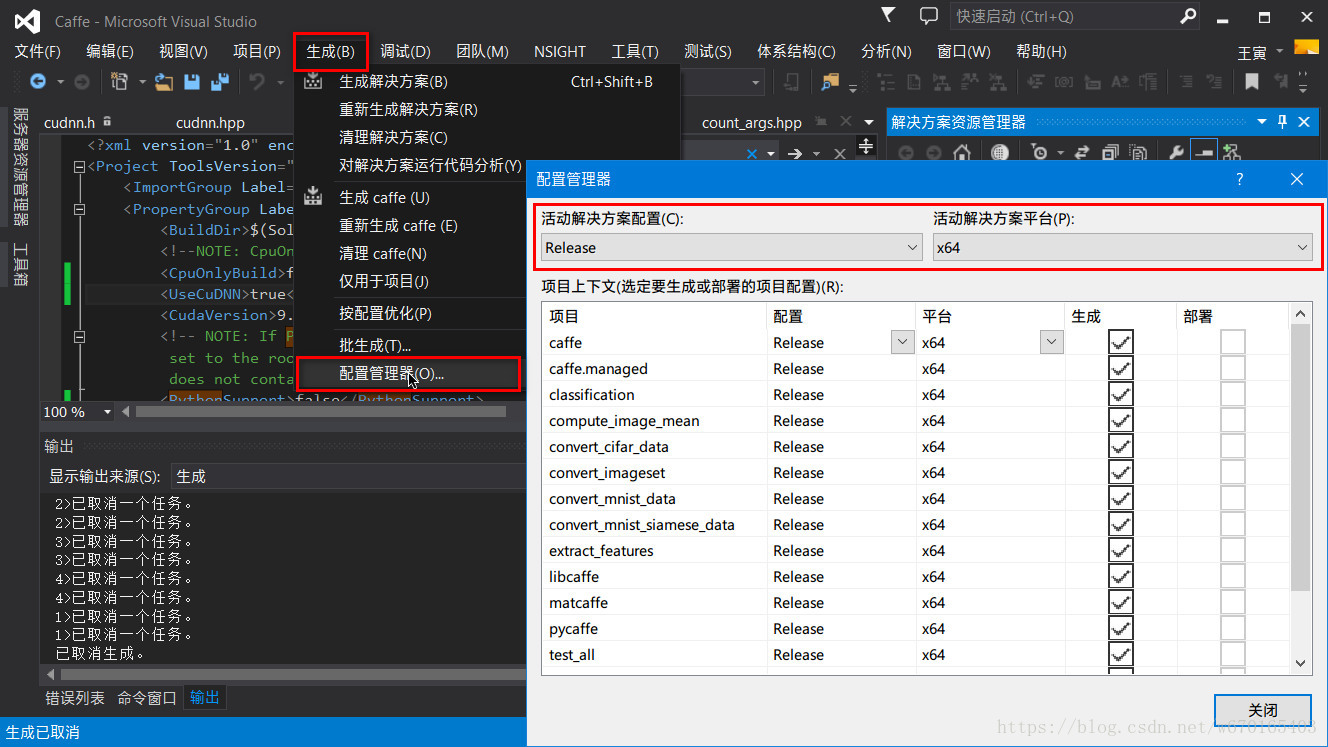Click Collapse All icon in Solution Explorer
Viewport: 1328px width, 747px height.
click(1110, 153)
